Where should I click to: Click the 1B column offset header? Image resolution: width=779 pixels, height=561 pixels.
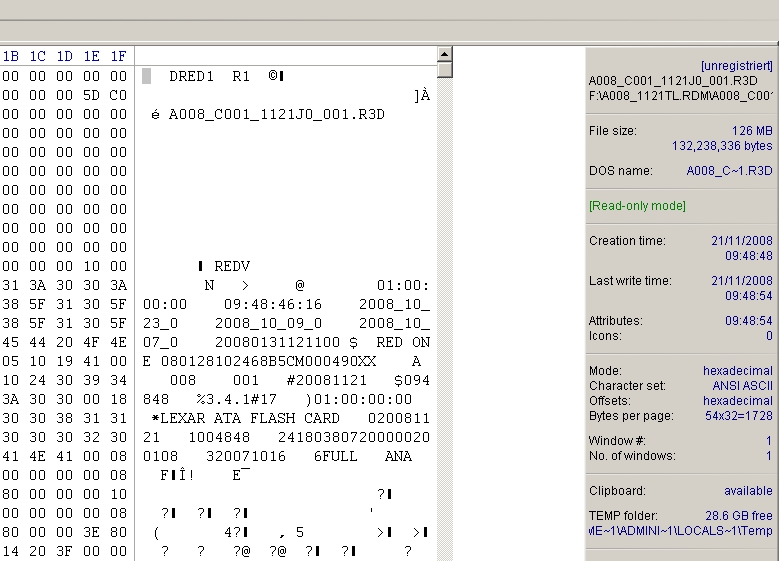click(x=10, y=56)
